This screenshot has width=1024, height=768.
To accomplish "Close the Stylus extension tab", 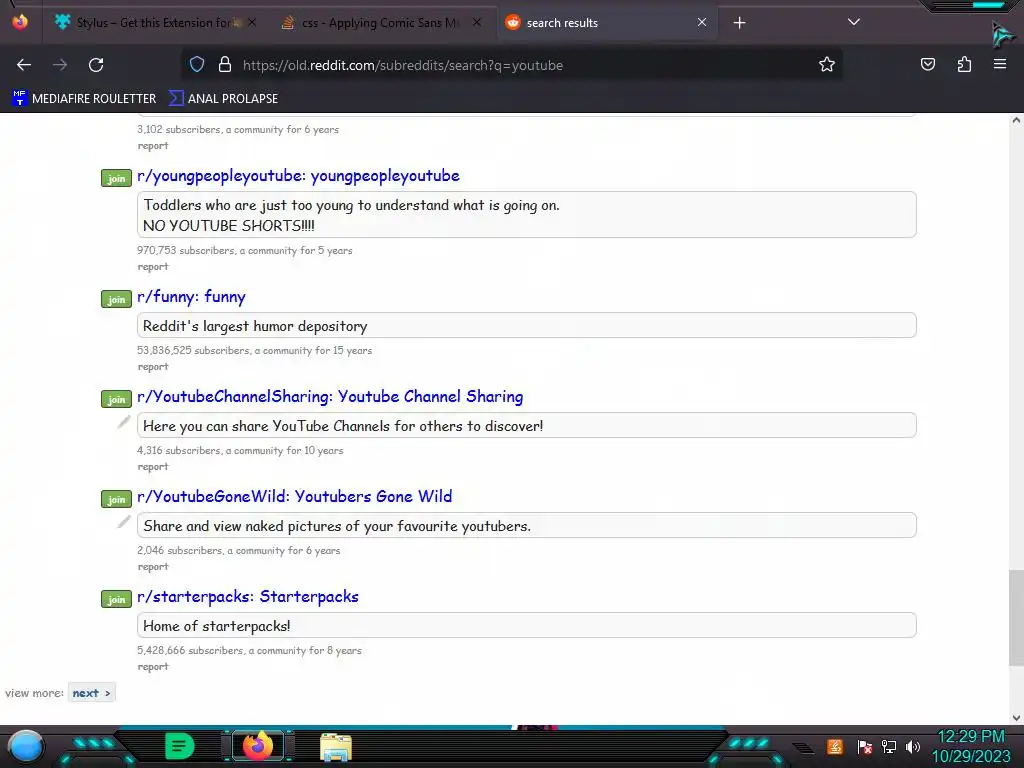I will tap(252, 23).
